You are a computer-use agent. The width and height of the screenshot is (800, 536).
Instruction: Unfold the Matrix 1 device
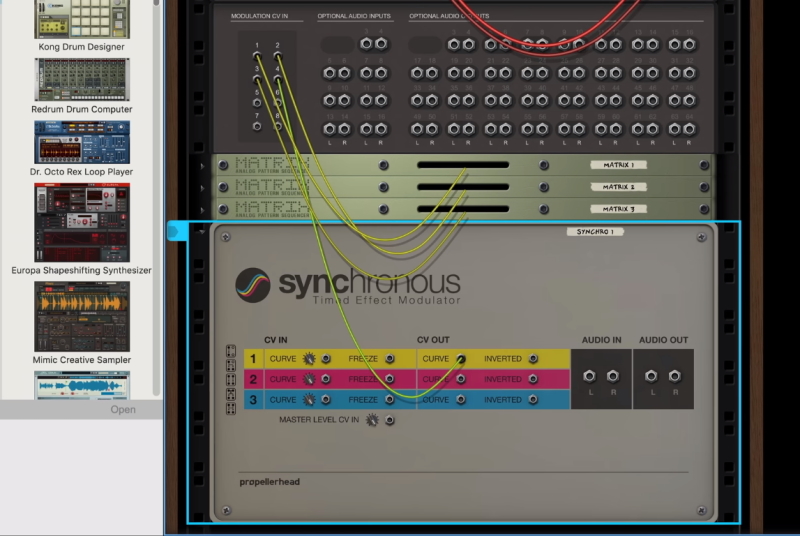click(x=203, y=166)
